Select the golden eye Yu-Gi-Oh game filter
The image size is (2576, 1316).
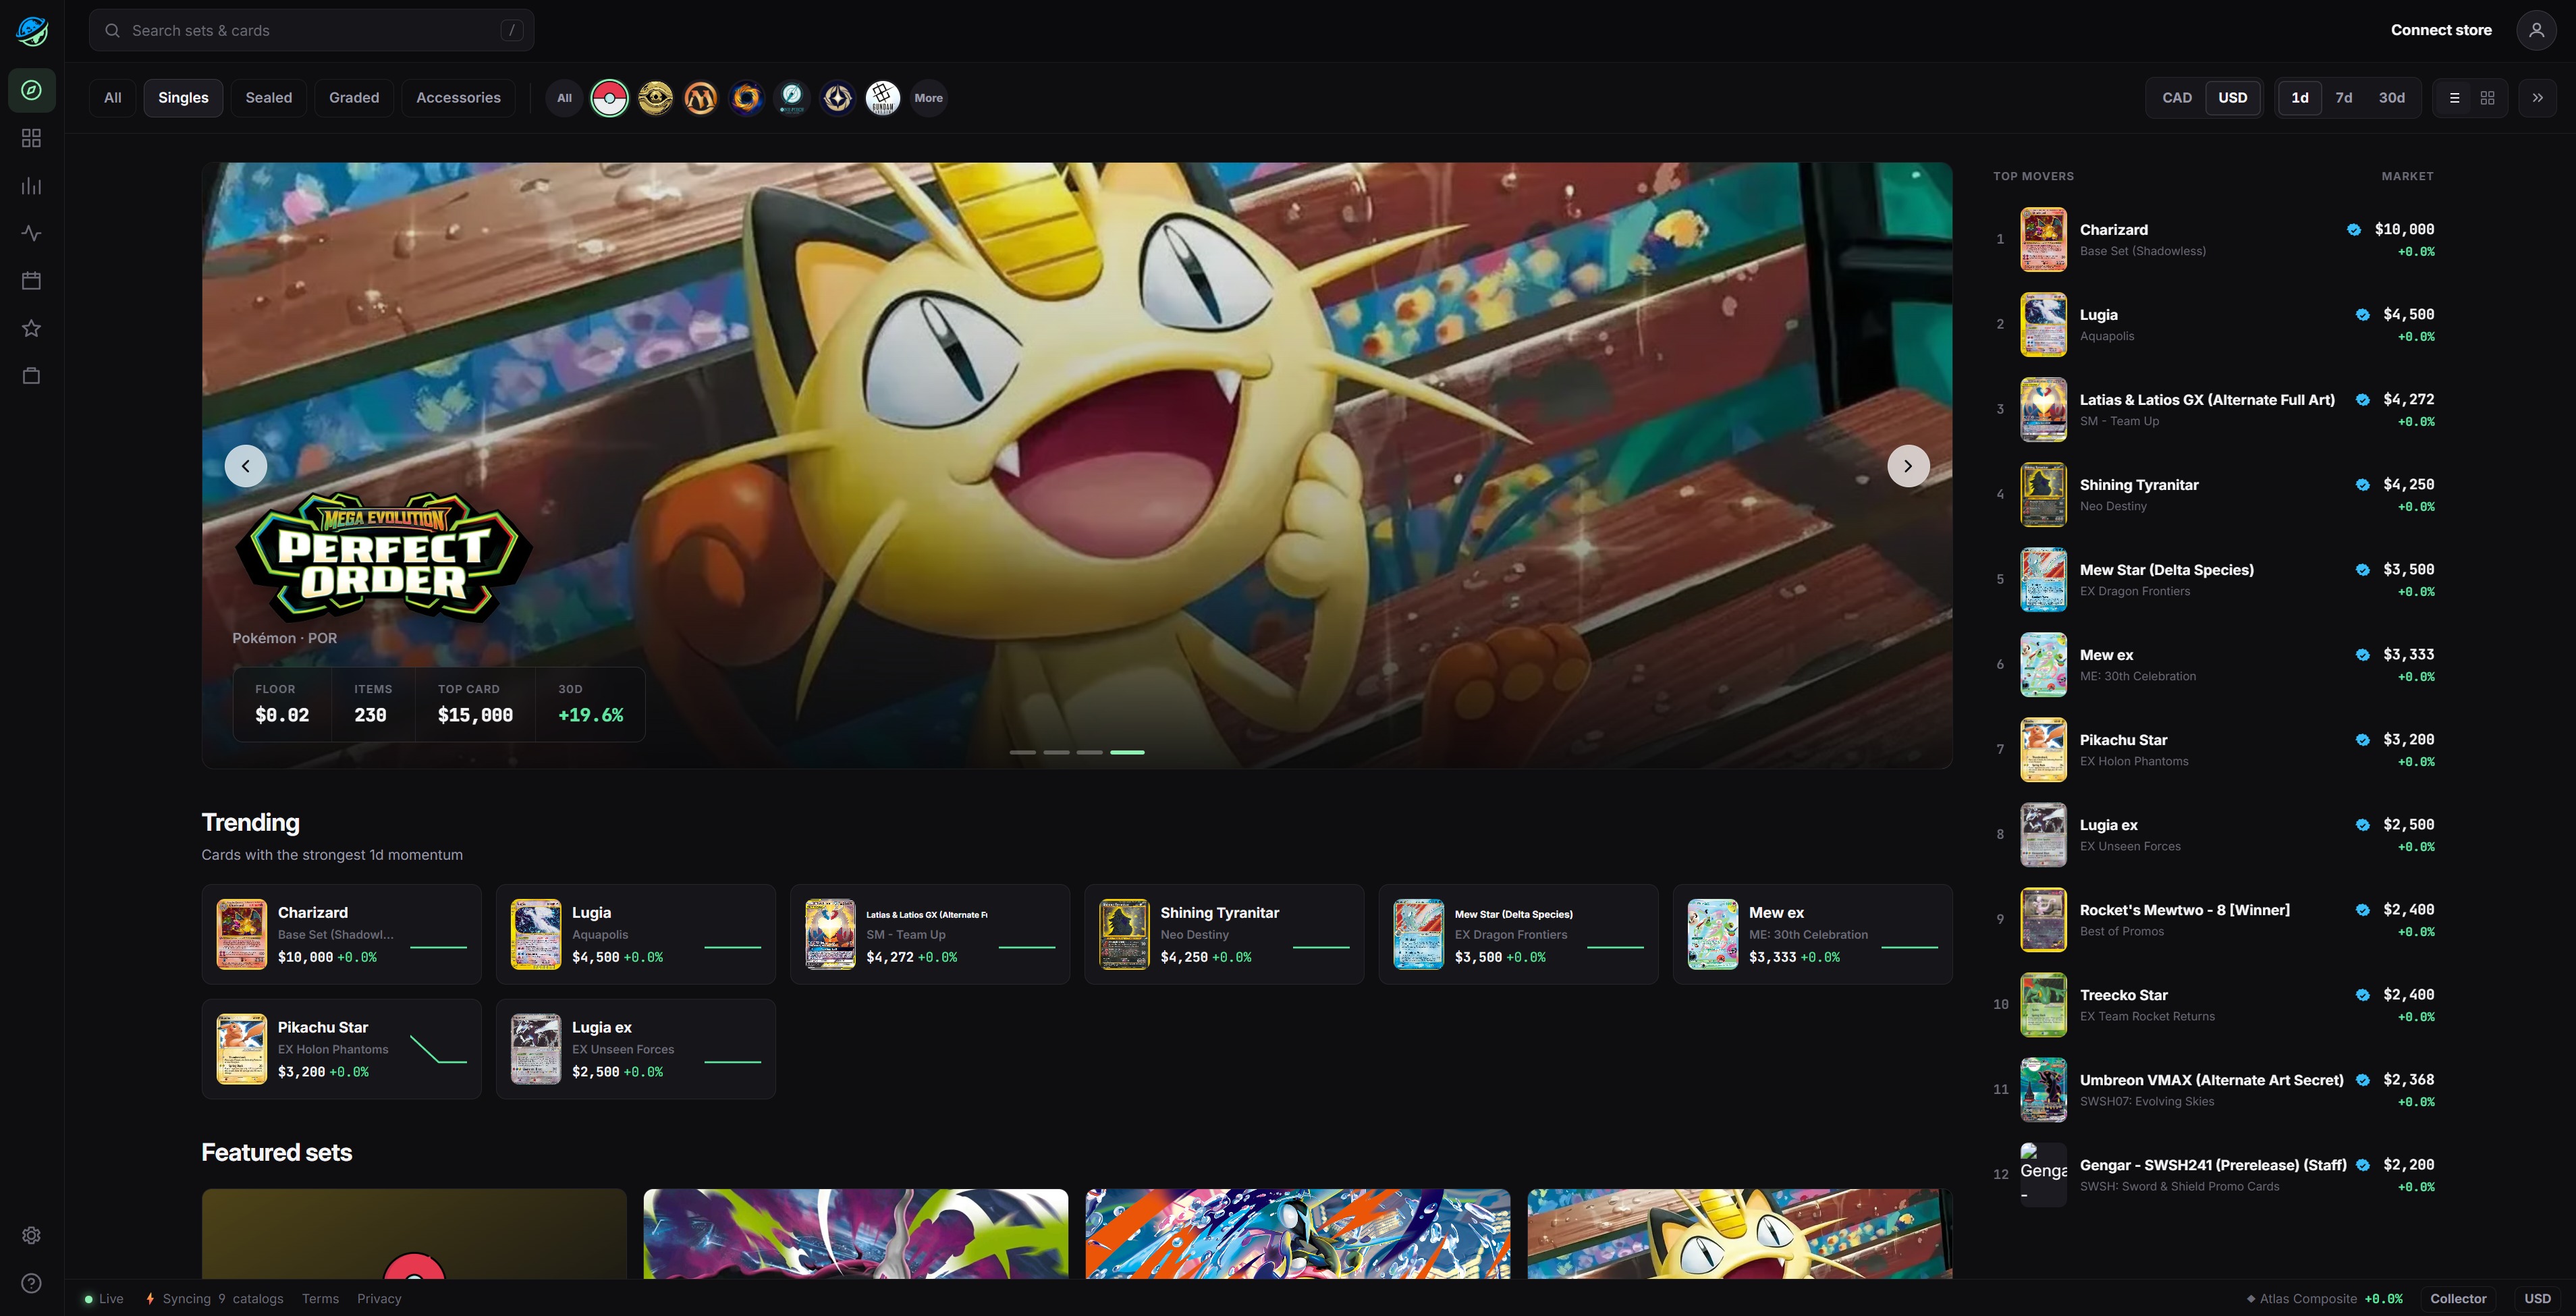click(x=655, y=98)
